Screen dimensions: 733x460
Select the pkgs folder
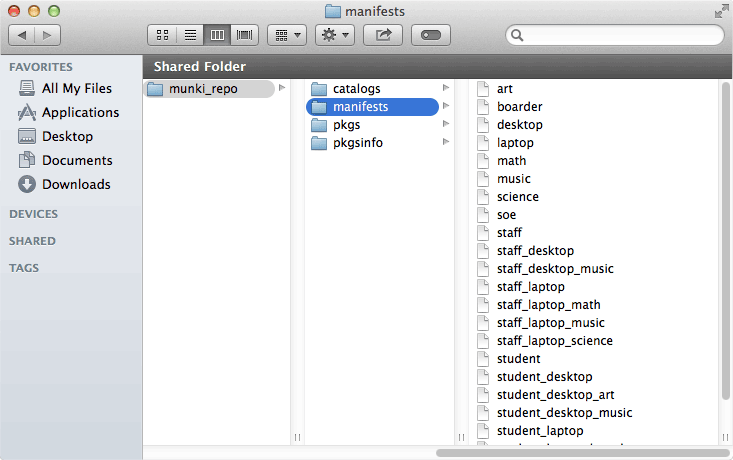point(346,125)
